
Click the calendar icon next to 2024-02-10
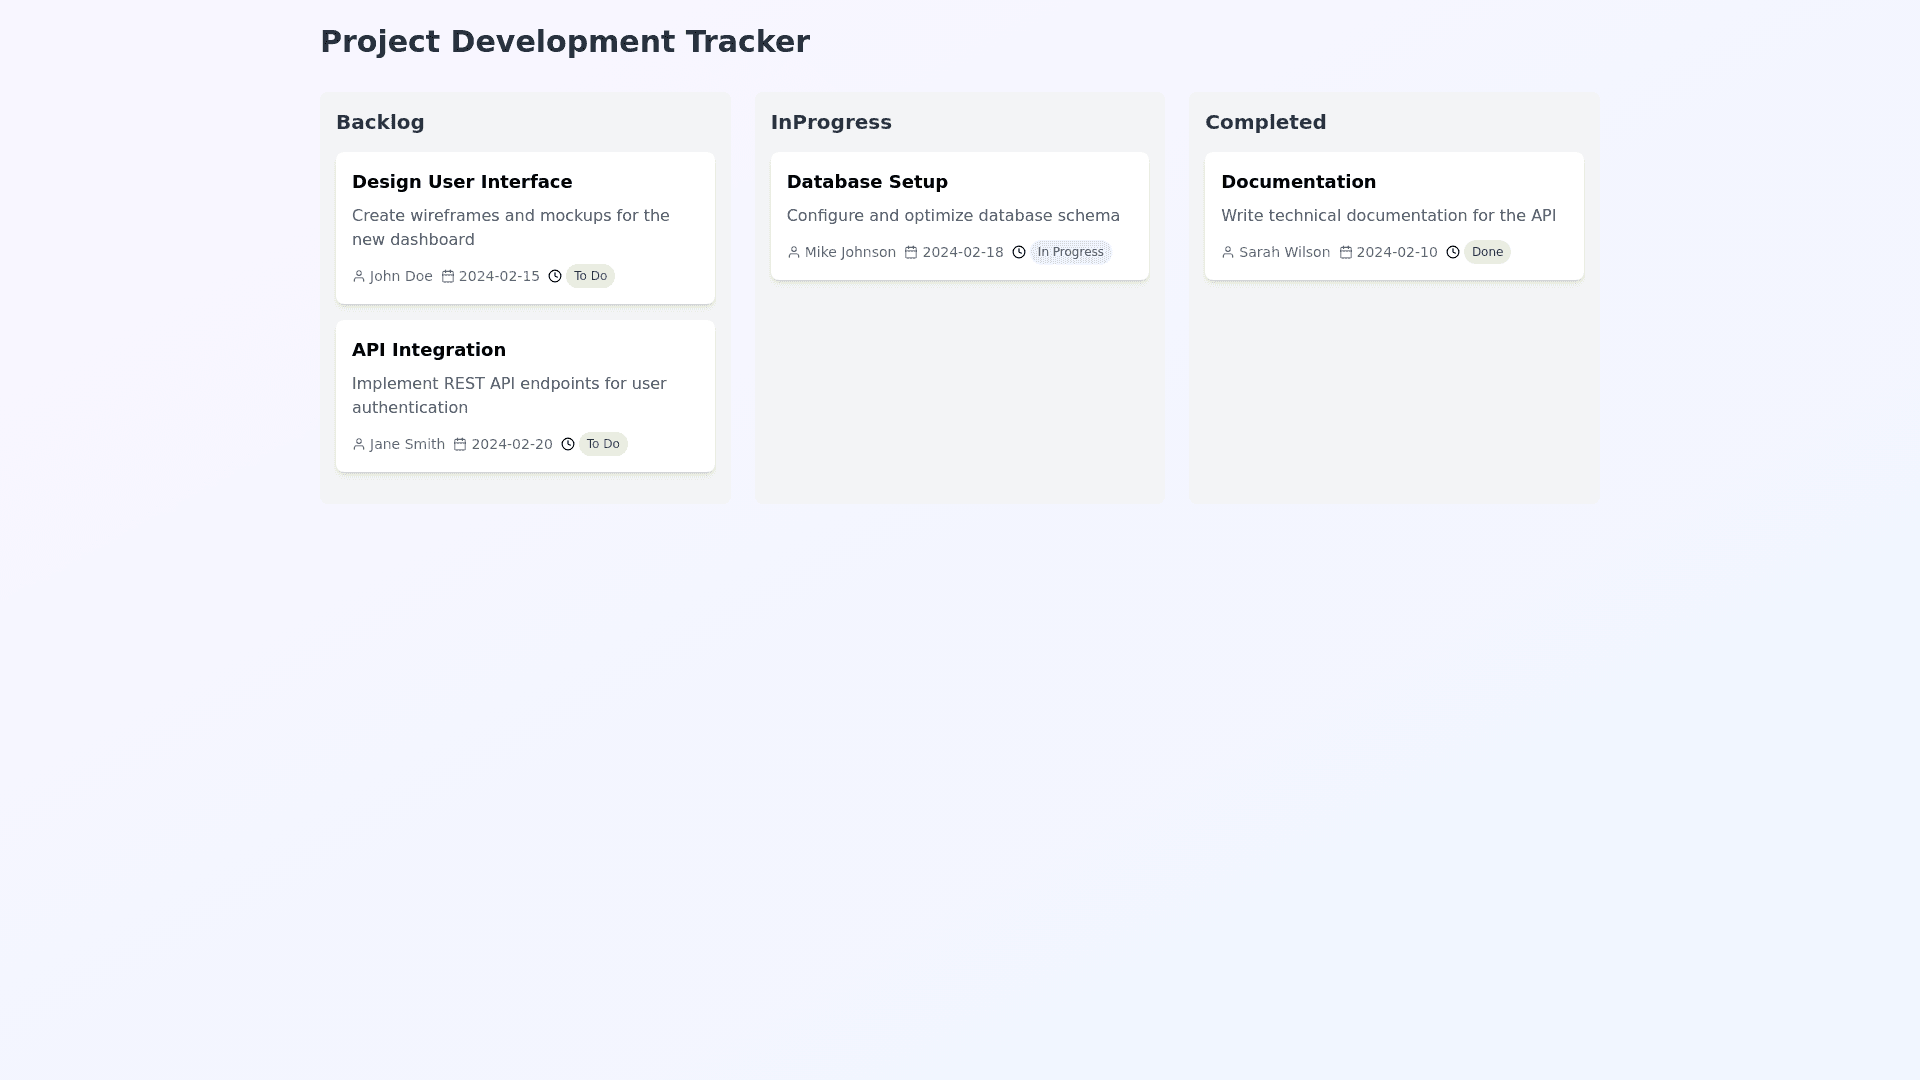pyautogui.click(x=1346, y=252)
